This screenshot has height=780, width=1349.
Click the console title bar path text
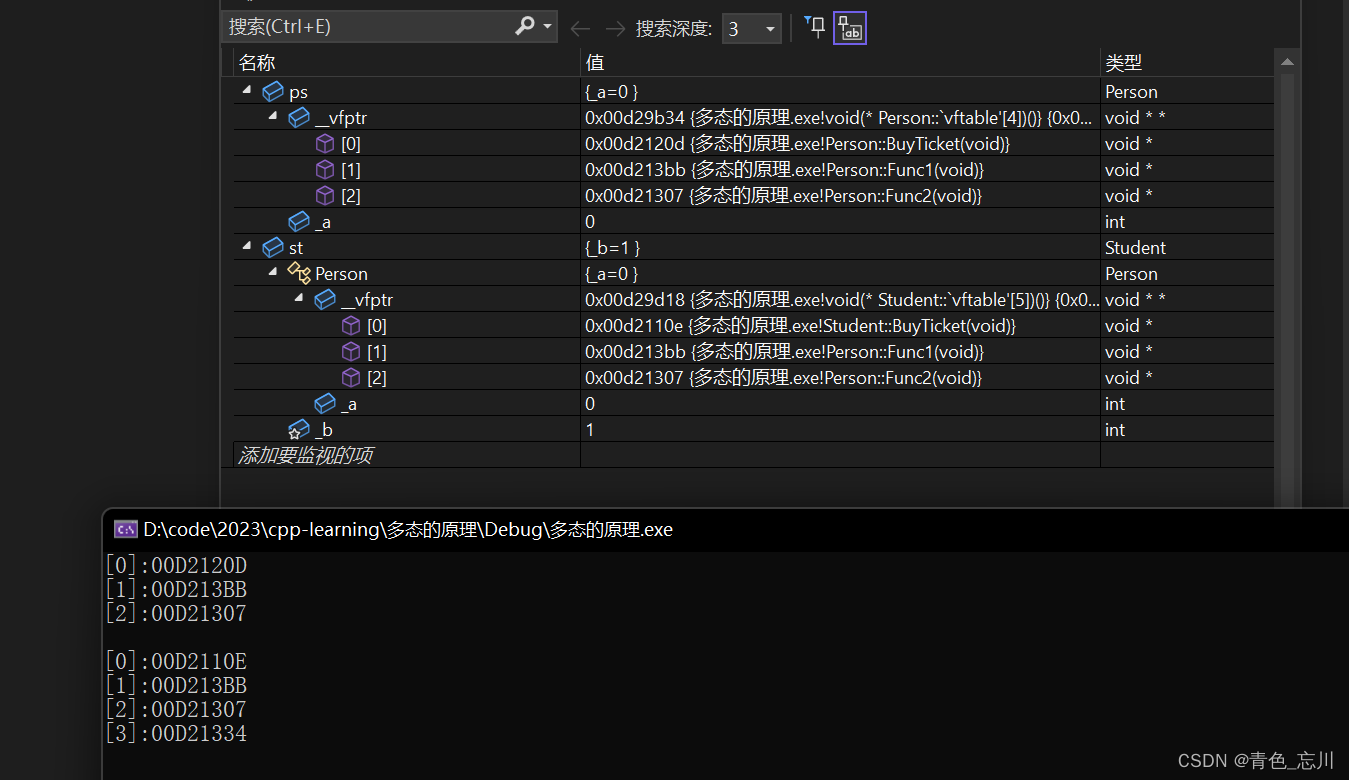408,530
